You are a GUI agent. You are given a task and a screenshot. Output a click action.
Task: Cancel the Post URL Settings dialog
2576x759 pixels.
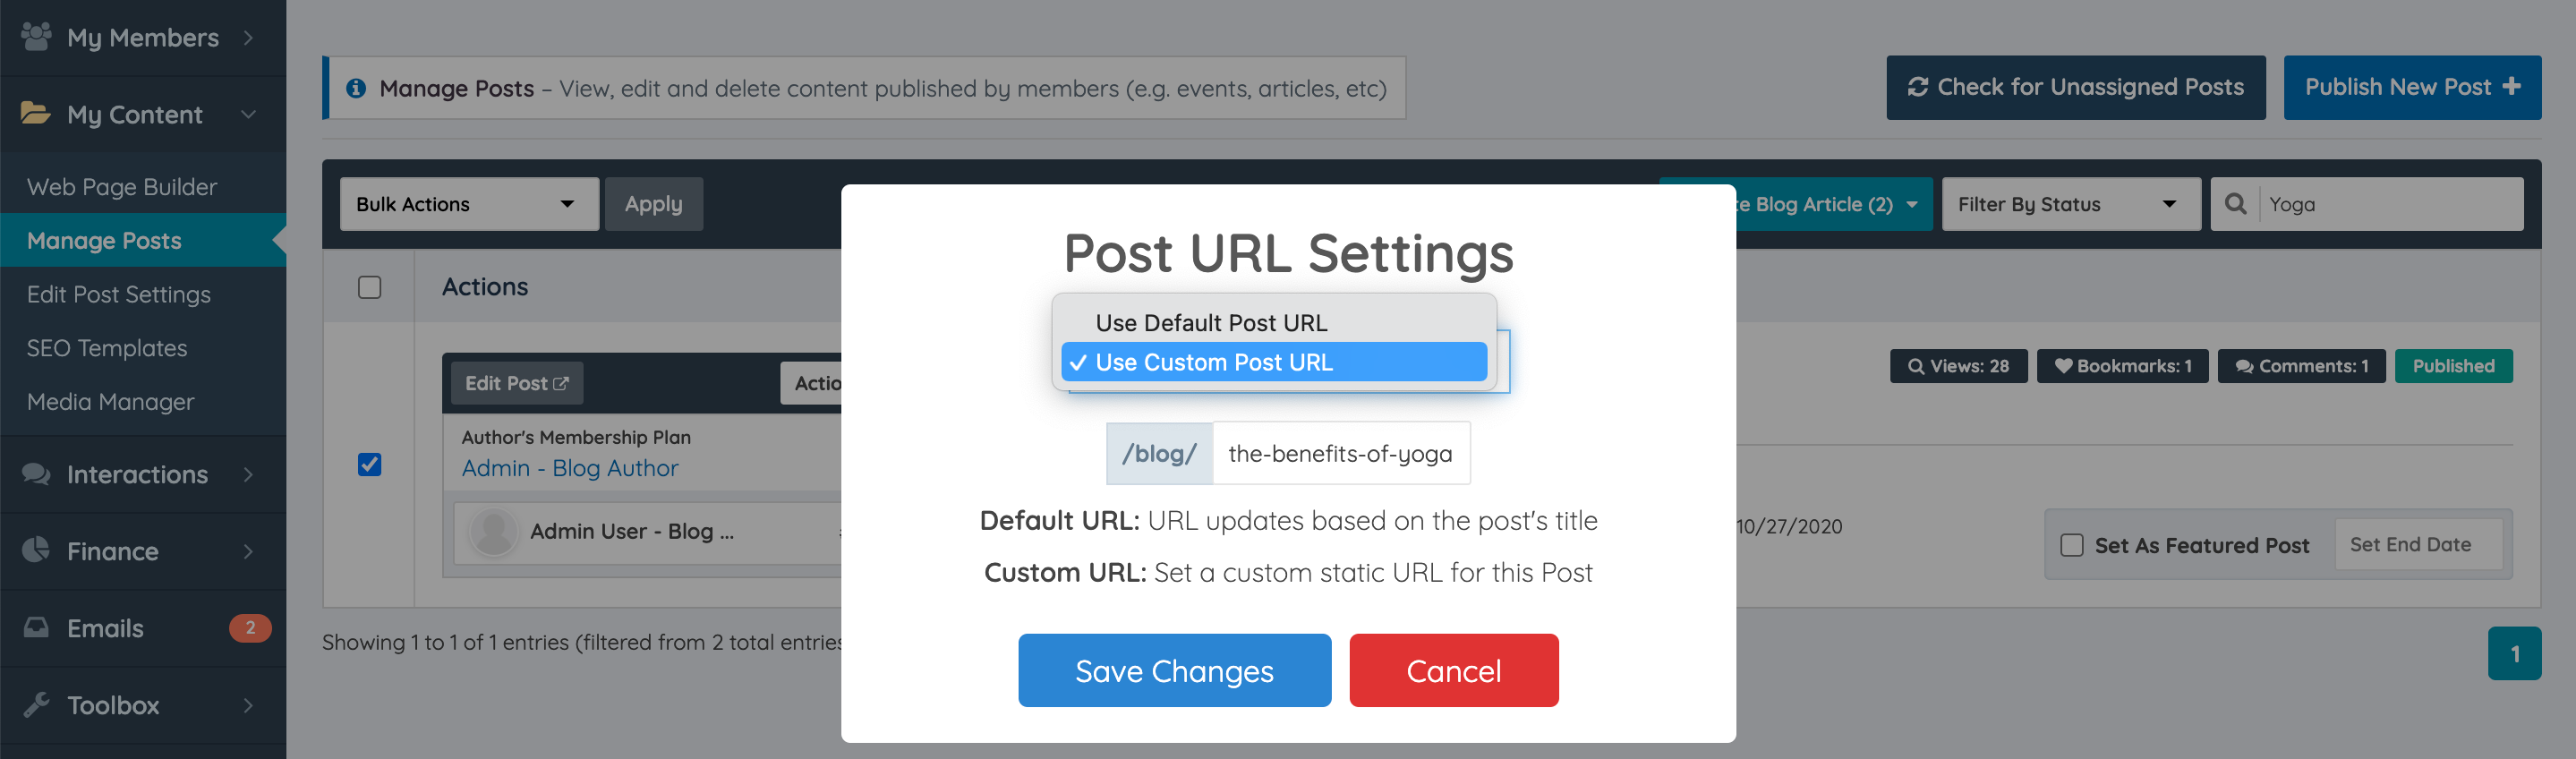click(1454, 670)
